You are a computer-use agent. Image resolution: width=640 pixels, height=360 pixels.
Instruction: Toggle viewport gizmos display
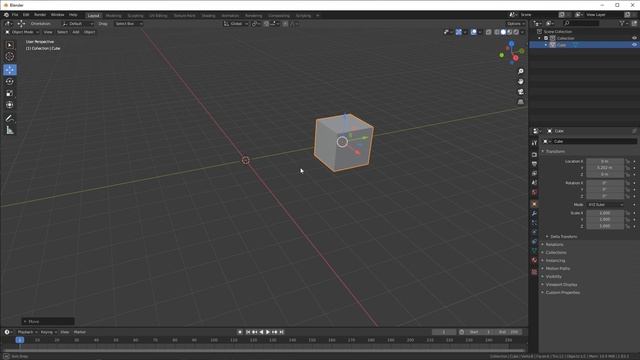[459, 32]
